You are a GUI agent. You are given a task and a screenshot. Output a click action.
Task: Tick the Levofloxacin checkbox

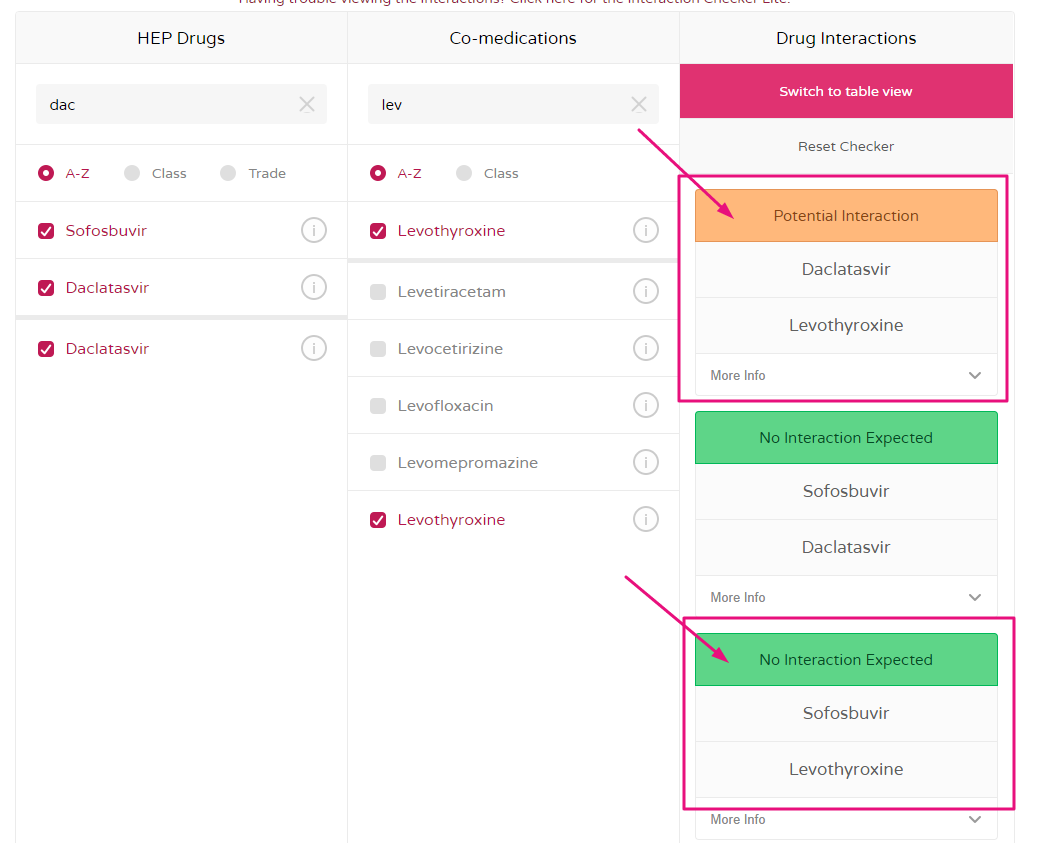pyautogui.click(x=378, y=406)
